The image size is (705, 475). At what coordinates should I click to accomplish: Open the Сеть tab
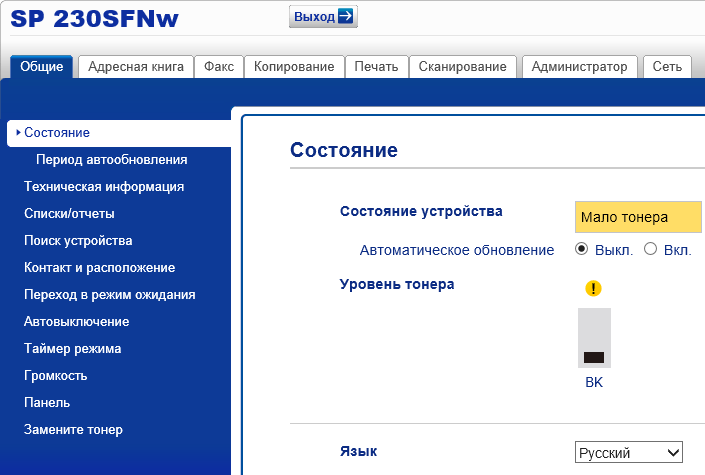click(x=667, y=67)
